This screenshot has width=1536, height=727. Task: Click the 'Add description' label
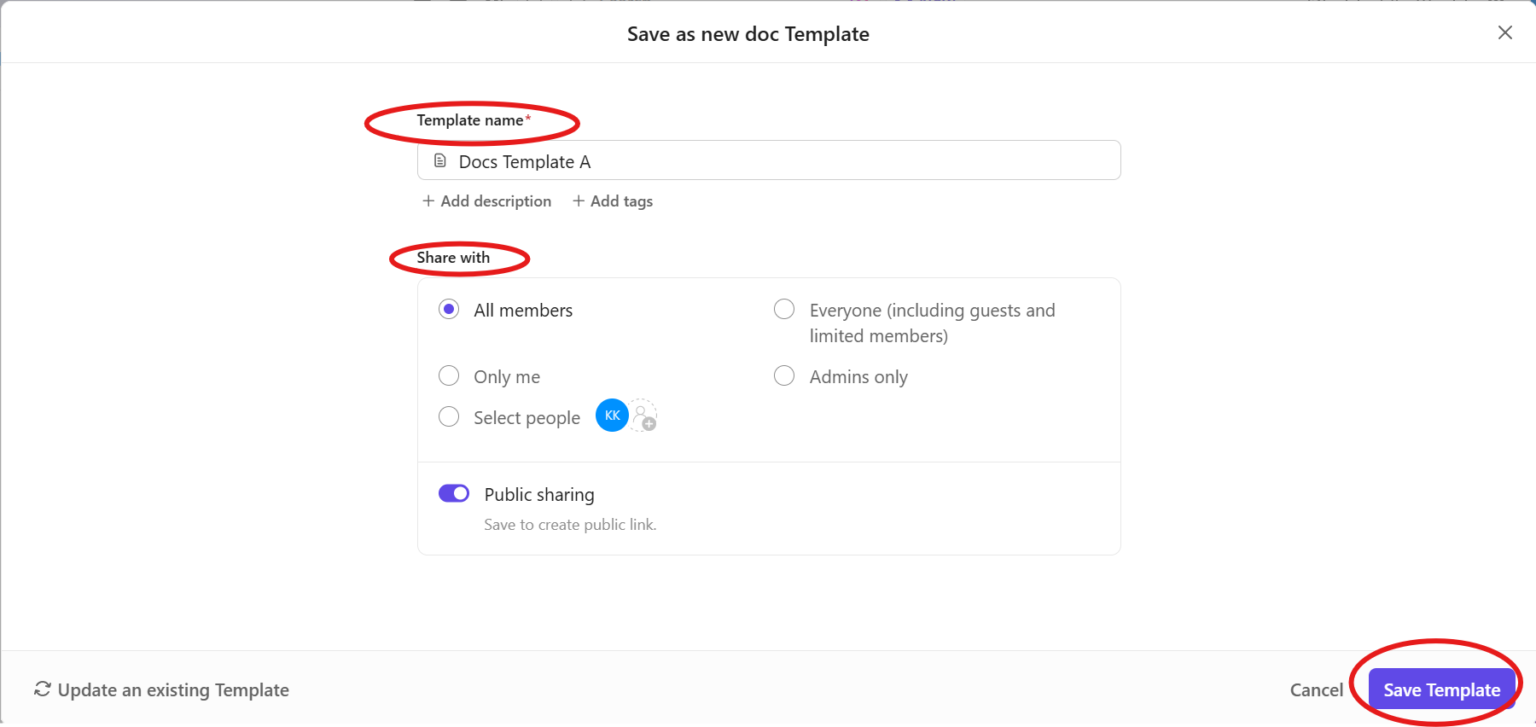[495, 200]
